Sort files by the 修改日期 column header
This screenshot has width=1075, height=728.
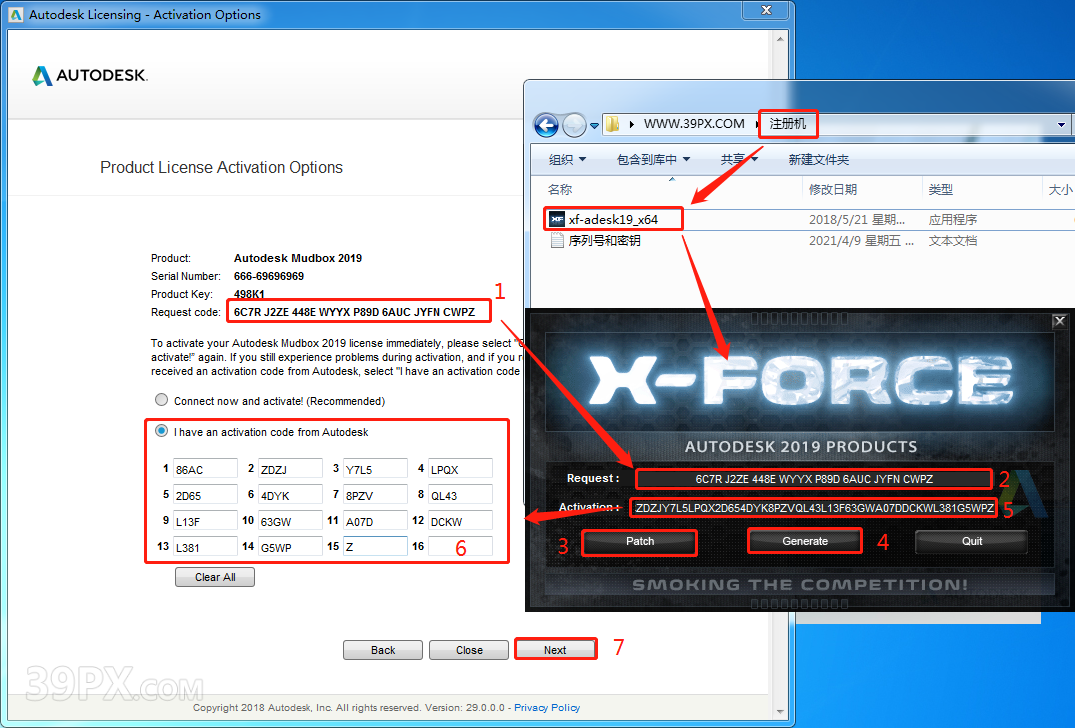pos(832,190)
